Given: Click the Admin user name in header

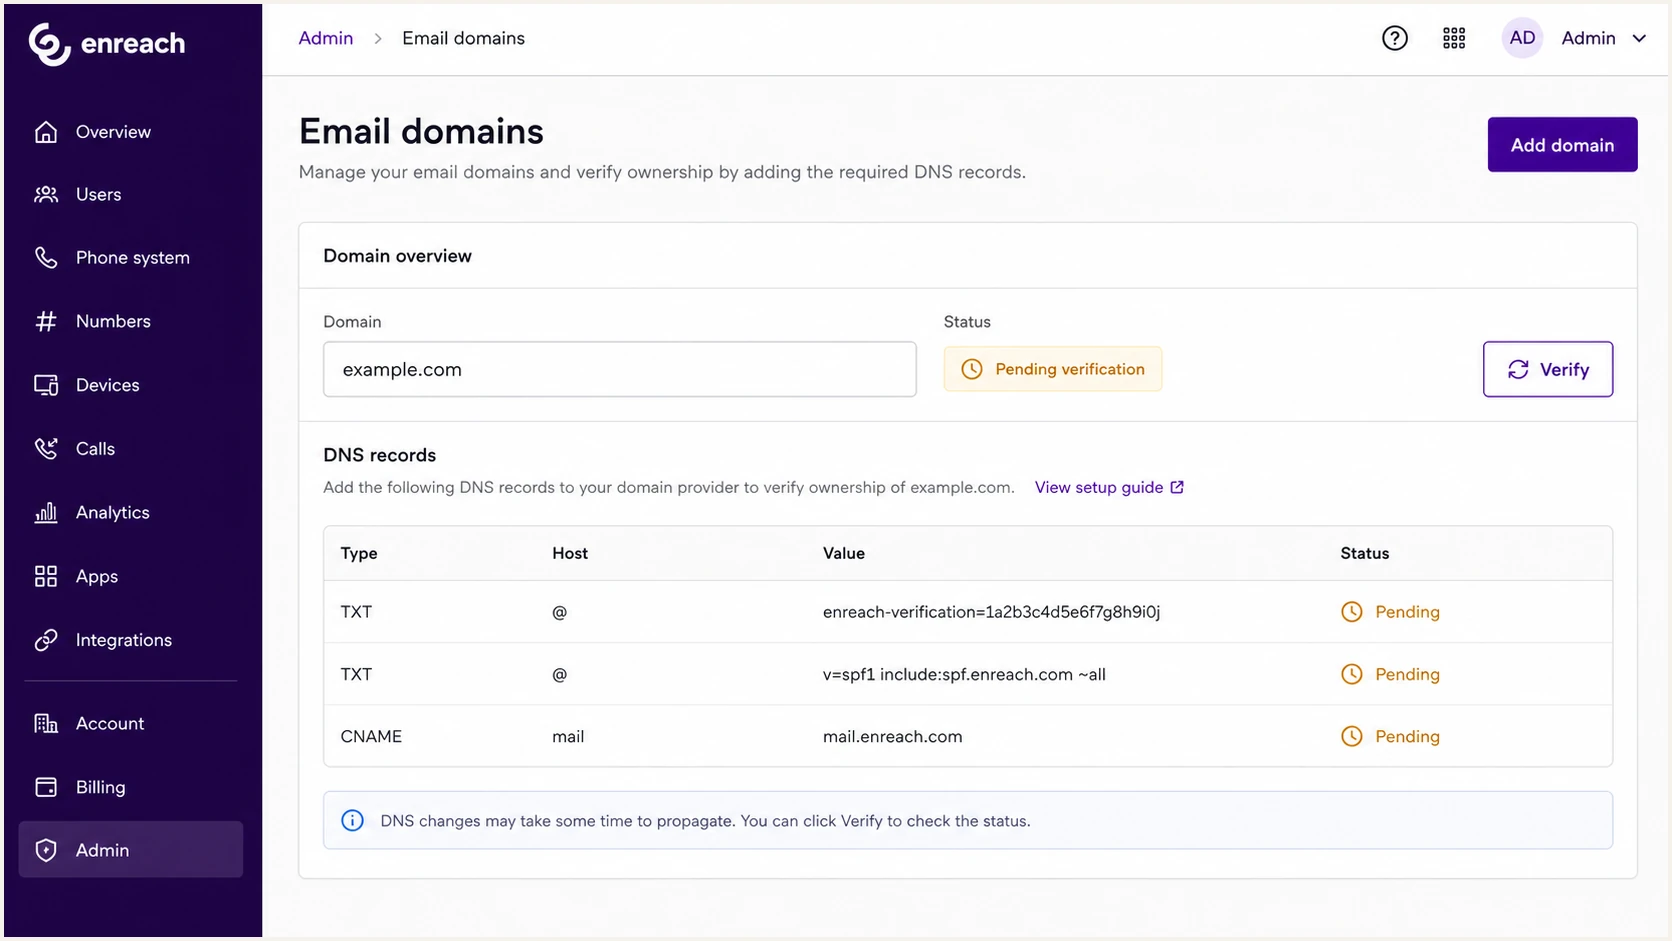Looking at the screenshot, I should pos(1588,38).
